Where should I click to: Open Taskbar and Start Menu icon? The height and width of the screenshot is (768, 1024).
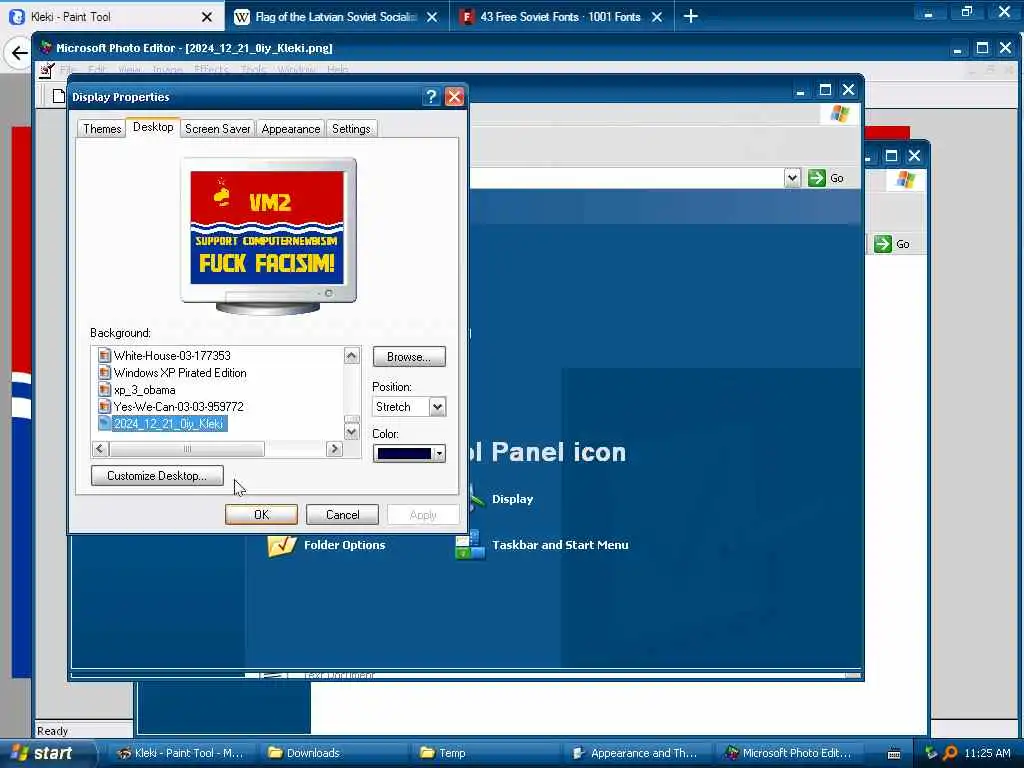[x=542, y=545]
